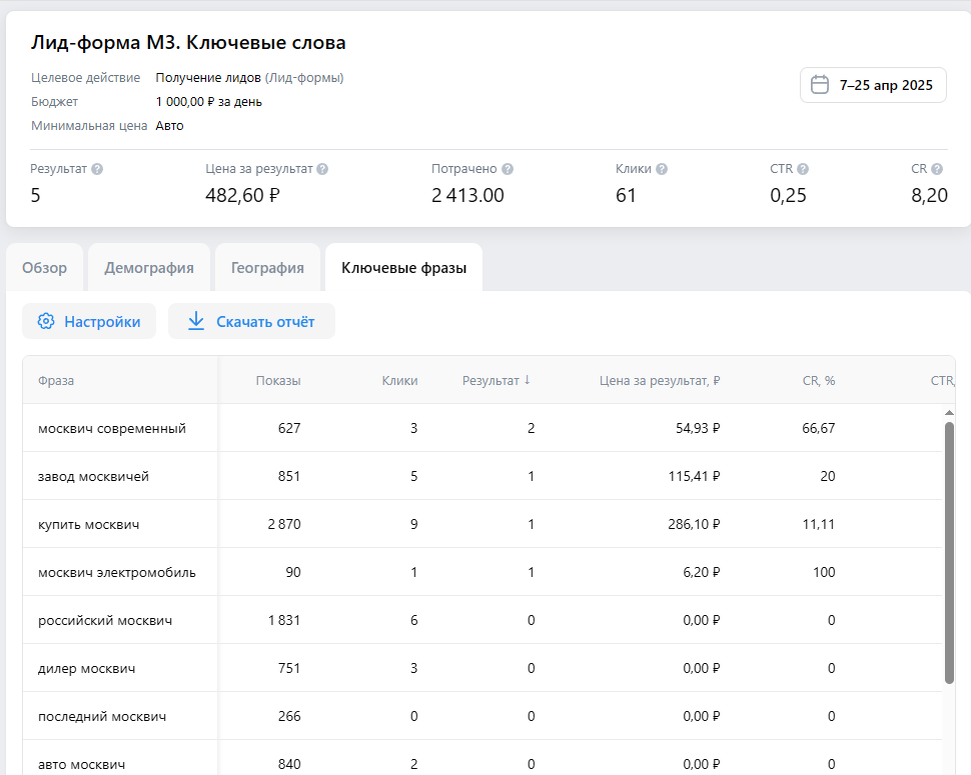This screenshot has height=775, width=971.
Task: Select phrase авто москвич
Action: tap(82, 764)
